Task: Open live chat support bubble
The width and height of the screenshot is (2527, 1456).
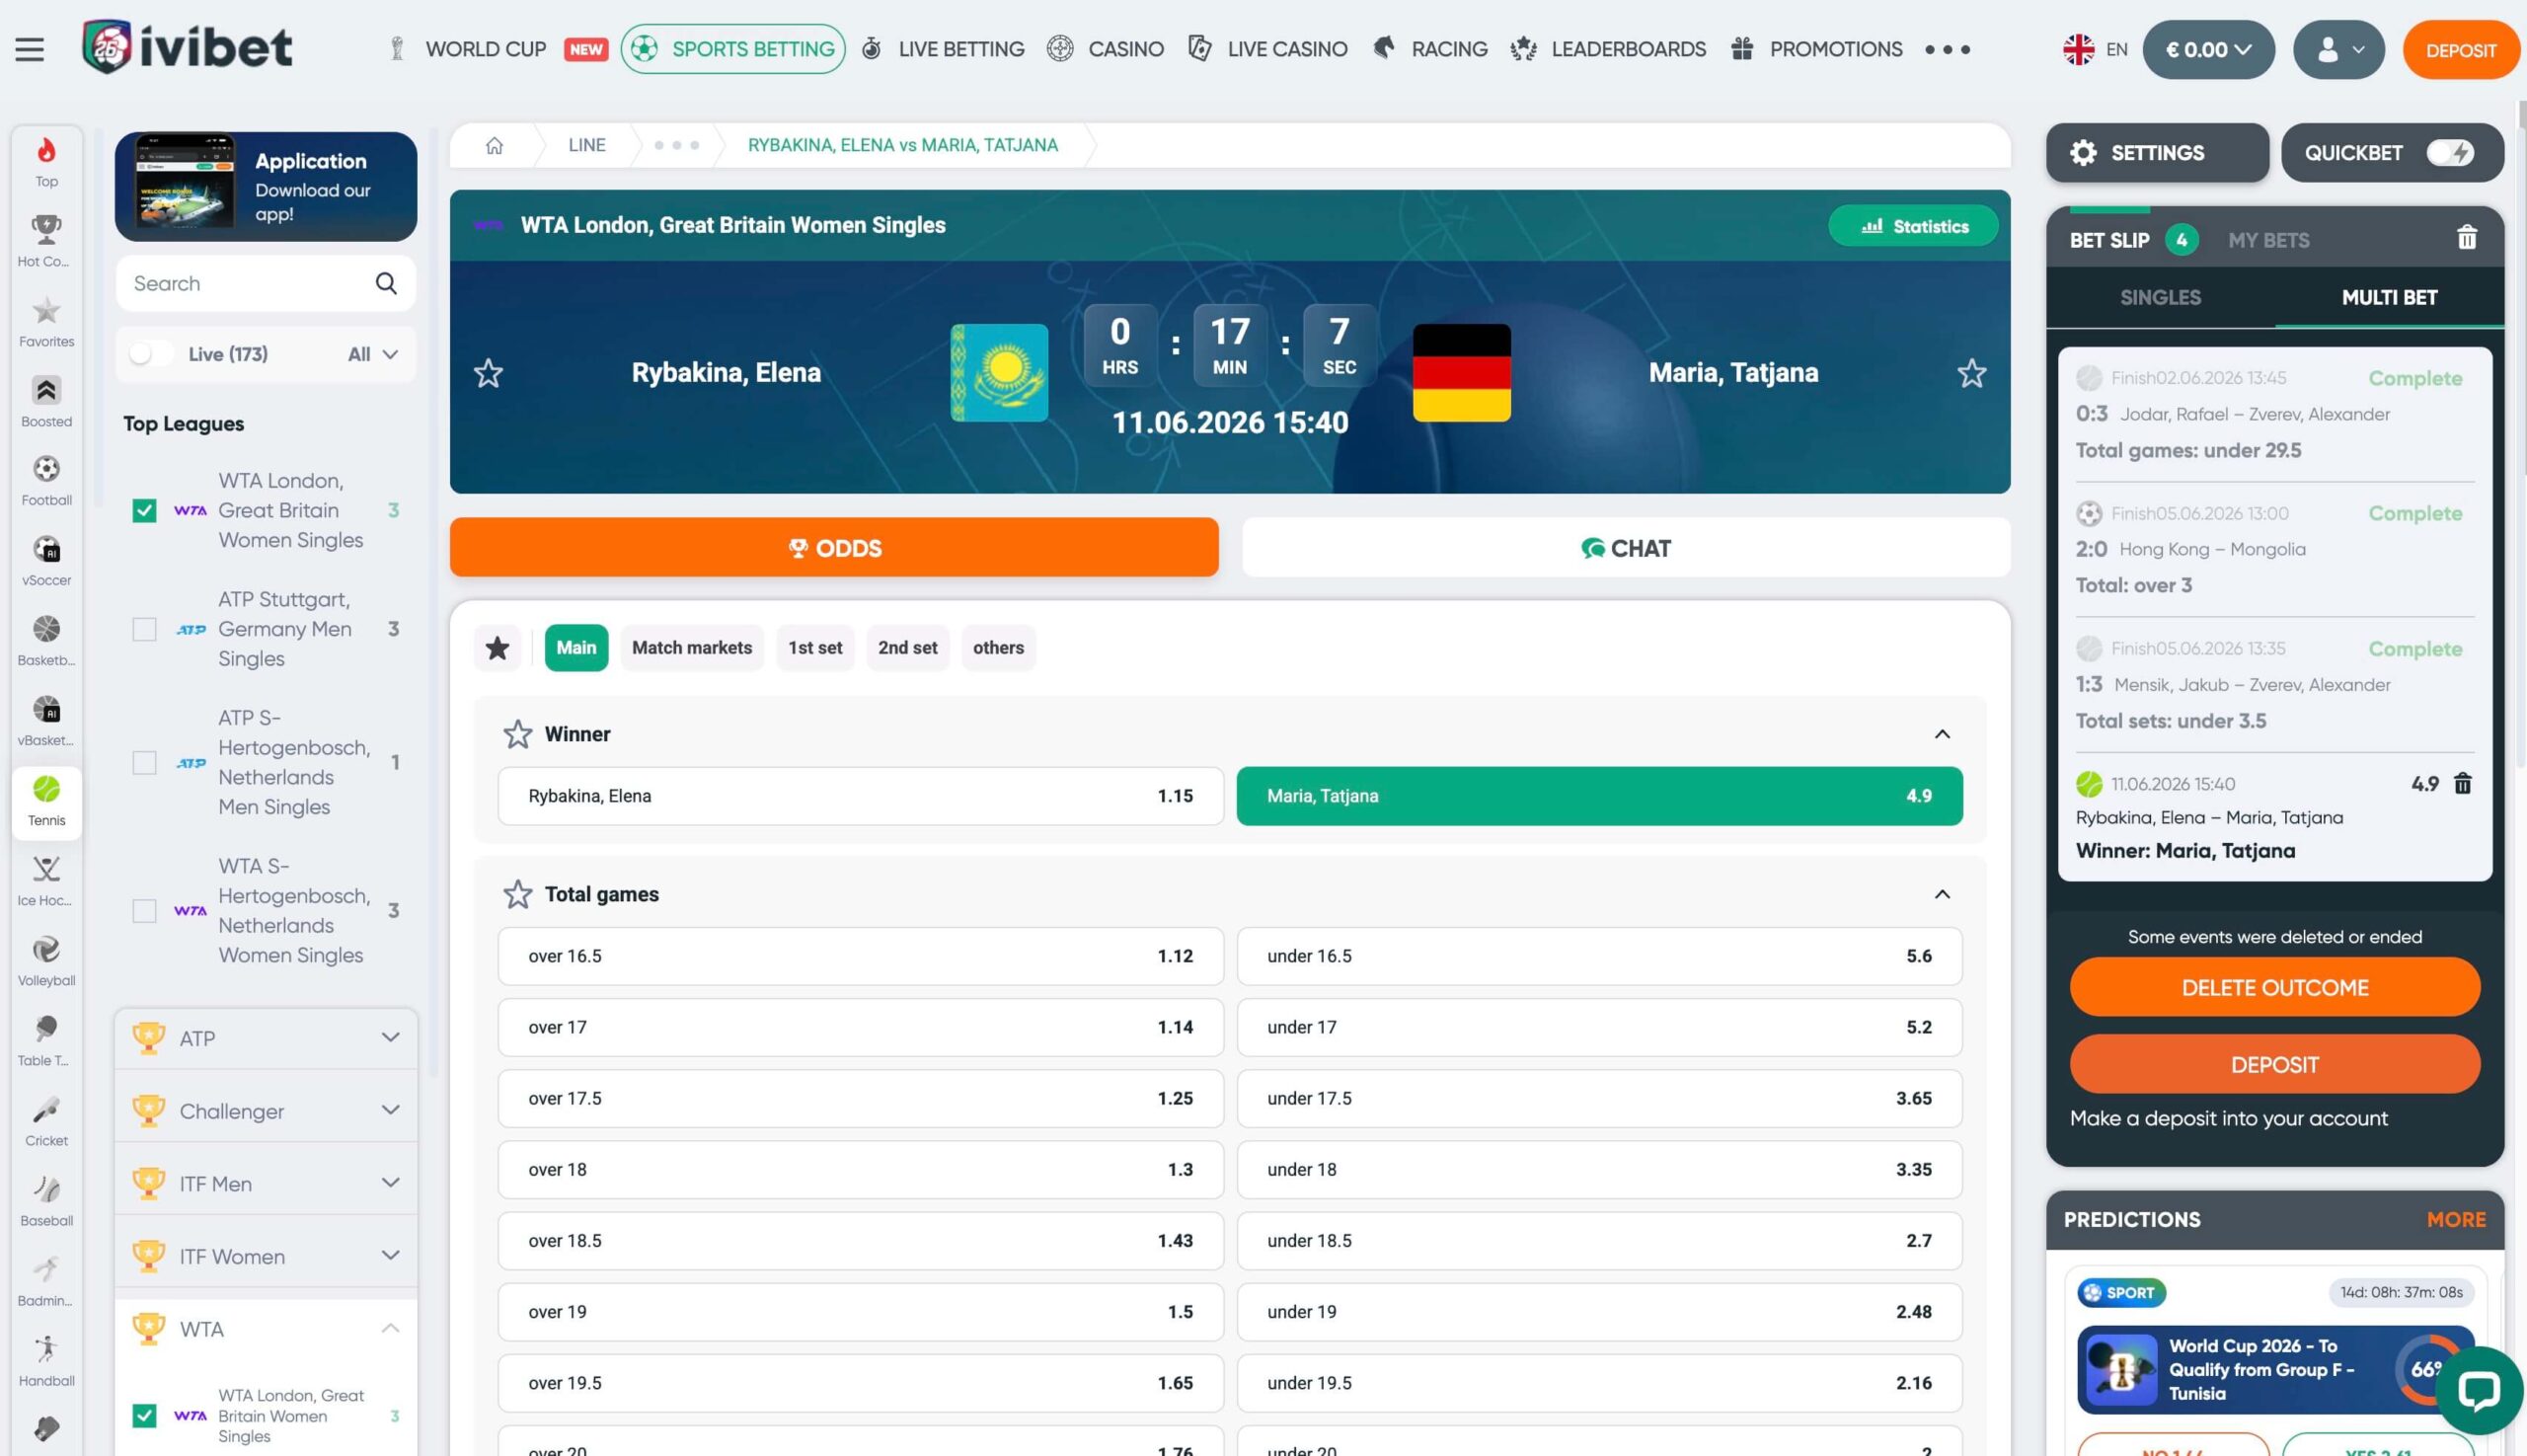Action: (x=2478, y=1390)
